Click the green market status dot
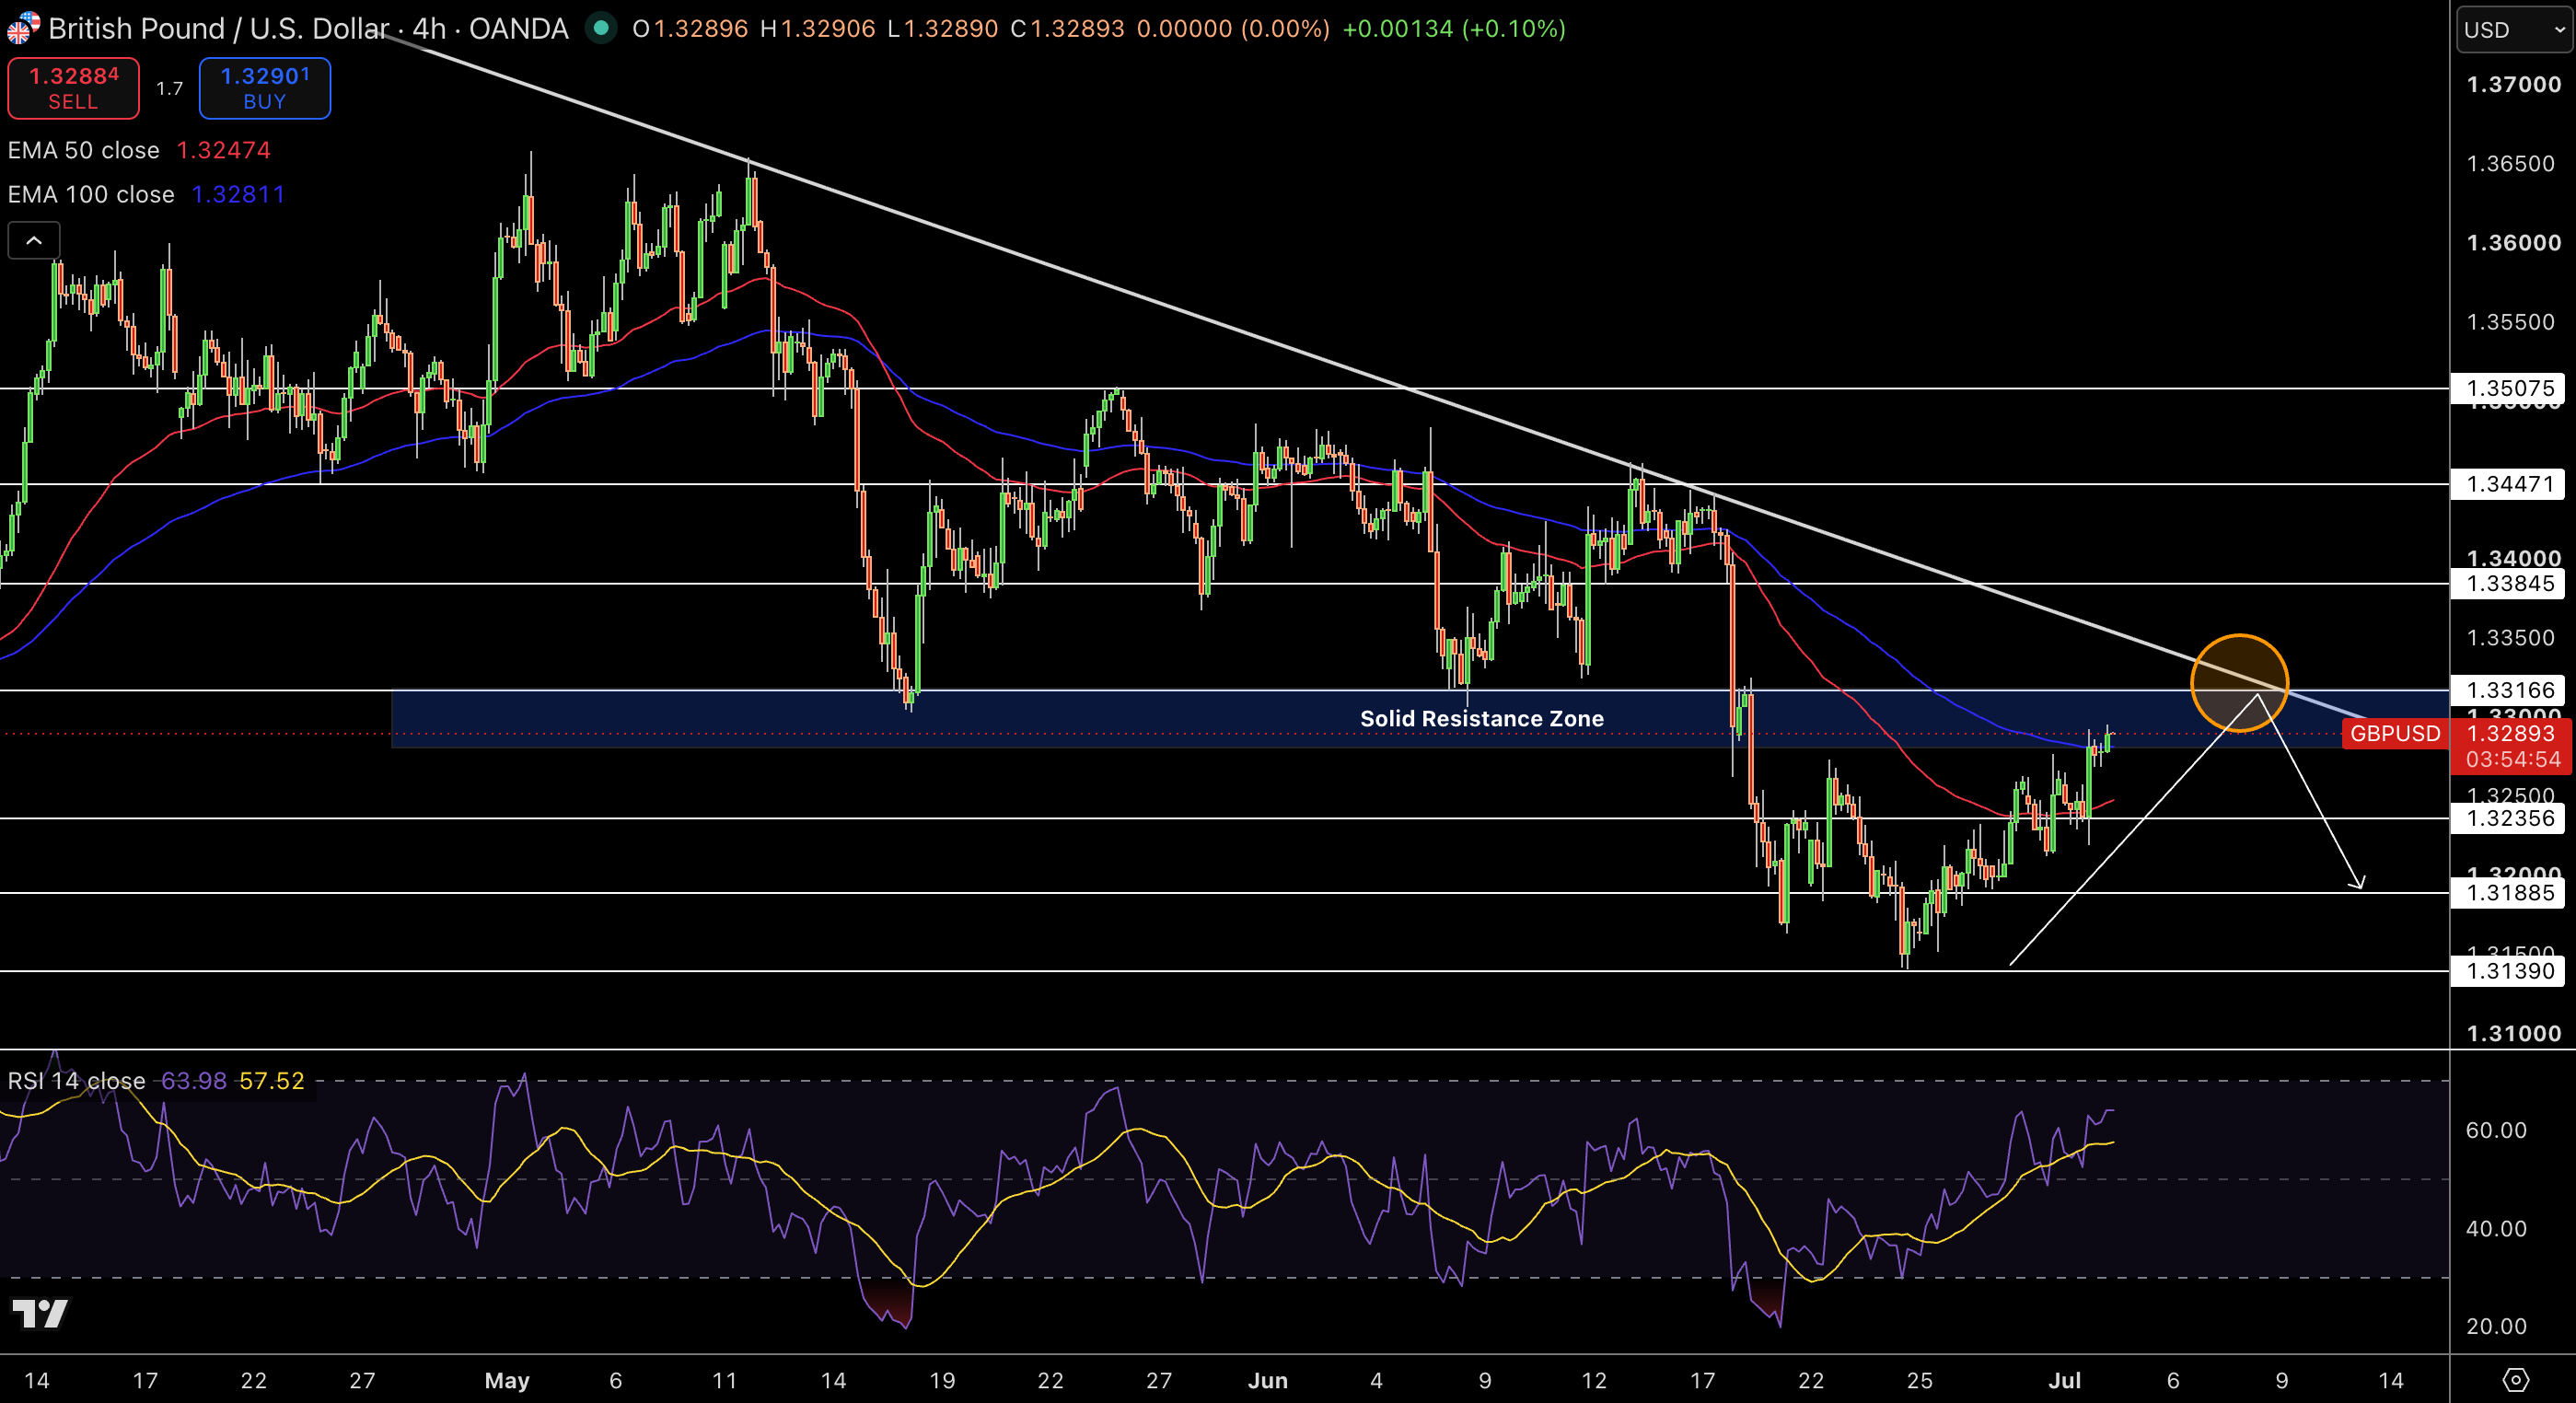Image resolution: width=2576 pixels, height=1403 pixels. click(600, 28)
